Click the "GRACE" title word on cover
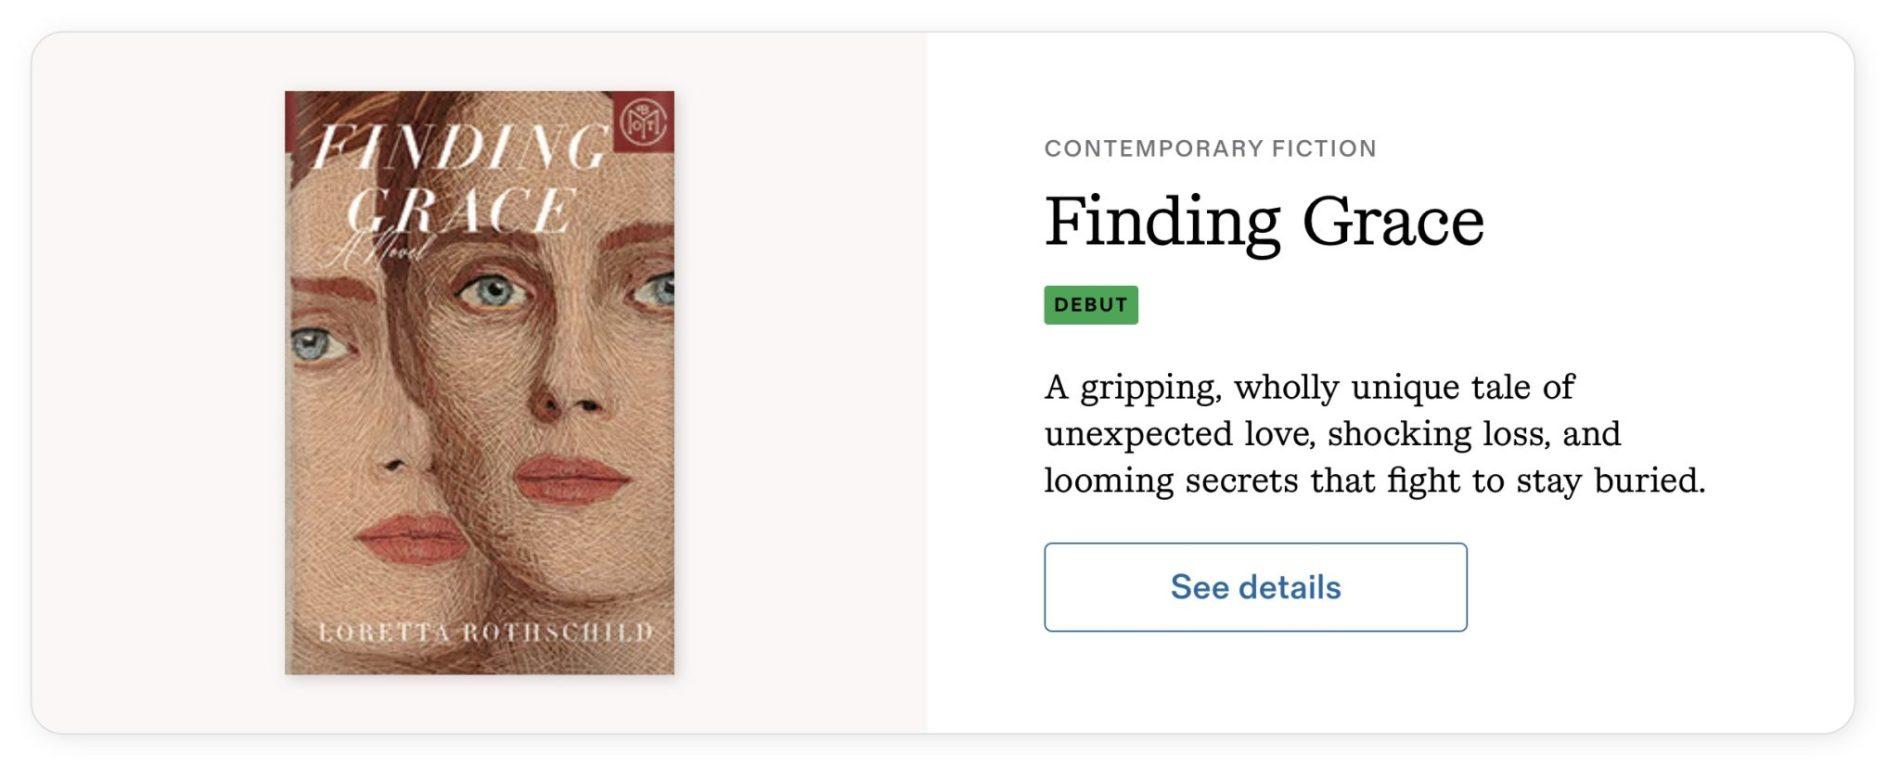The height and width of the screenshot is (769, 1900). [460, 210]
